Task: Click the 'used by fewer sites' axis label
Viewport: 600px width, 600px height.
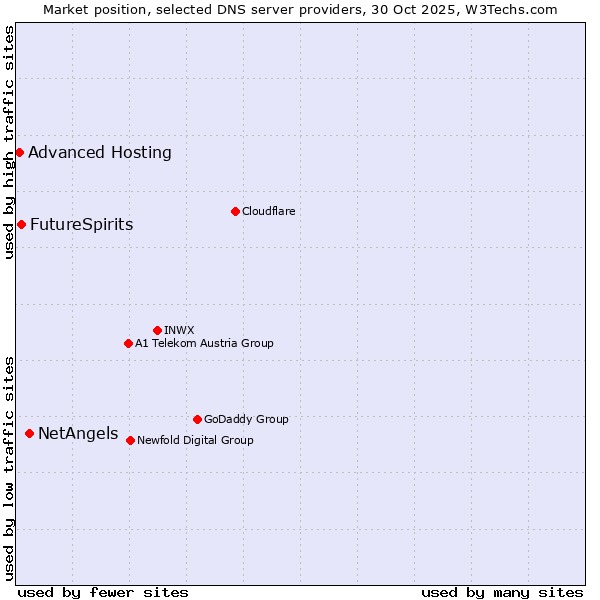Action: pyautogui.click(x=103, y=592)
